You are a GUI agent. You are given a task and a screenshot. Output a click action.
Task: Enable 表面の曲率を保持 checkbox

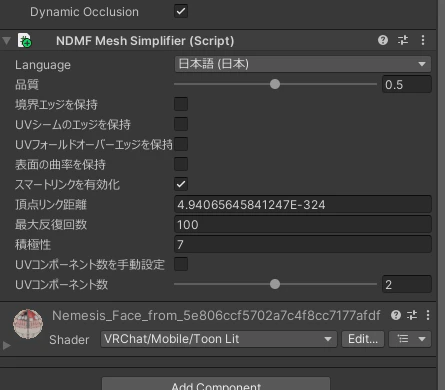pyautogui.click(x=181, y=164)
